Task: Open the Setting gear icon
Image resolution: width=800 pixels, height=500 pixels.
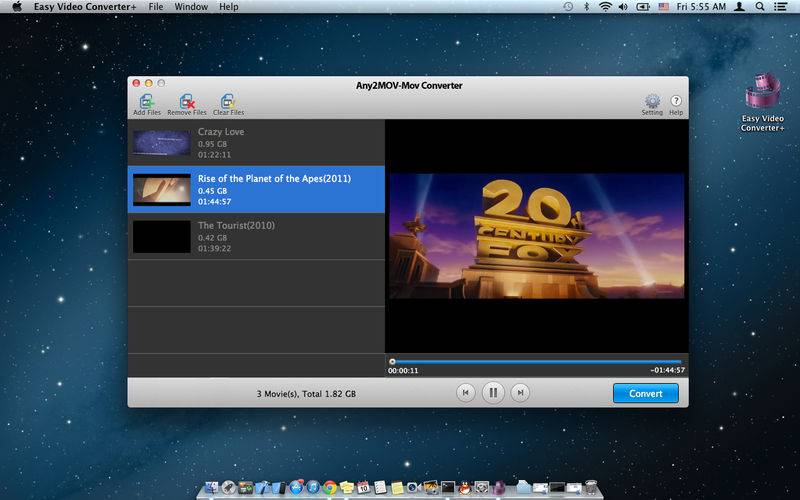Action: tap(652, 102)
